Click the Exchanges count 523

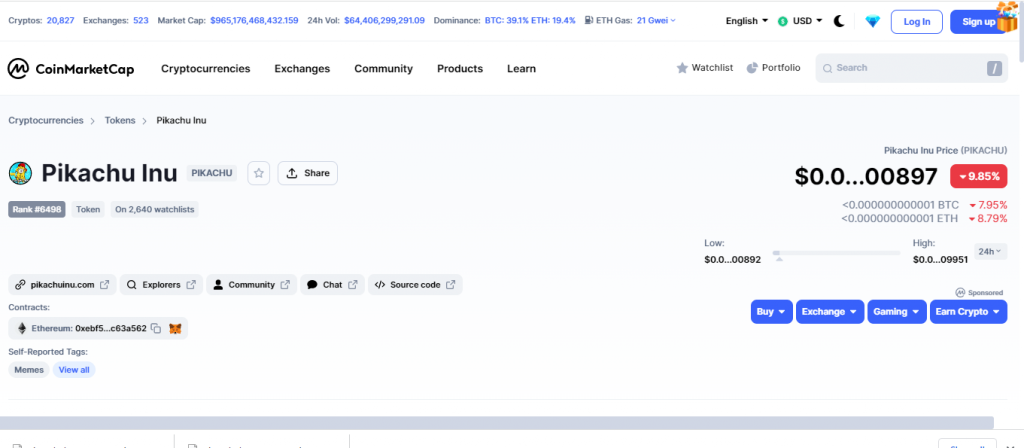click(141, 20)
